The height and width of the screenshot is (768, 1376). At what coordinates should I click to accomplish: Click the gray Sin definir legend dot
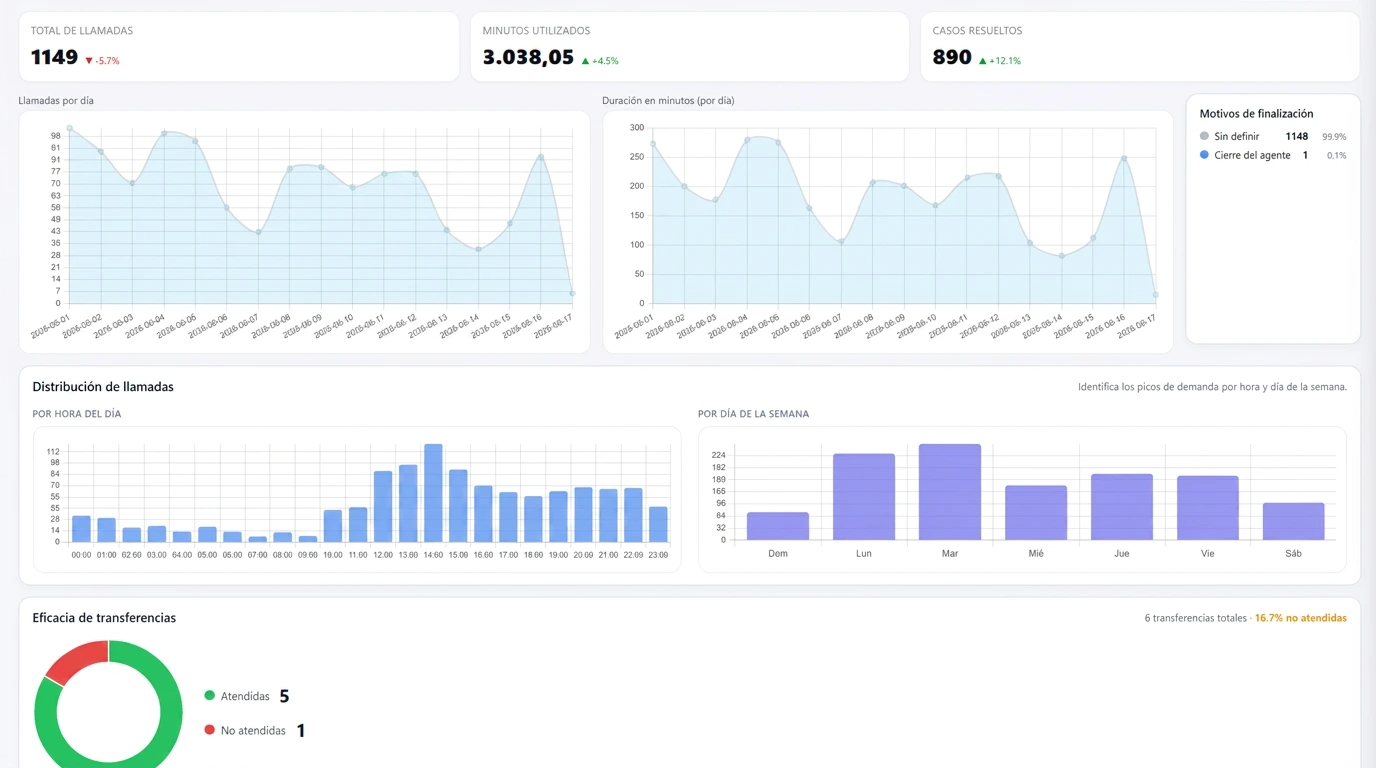tap(1204, 136)
